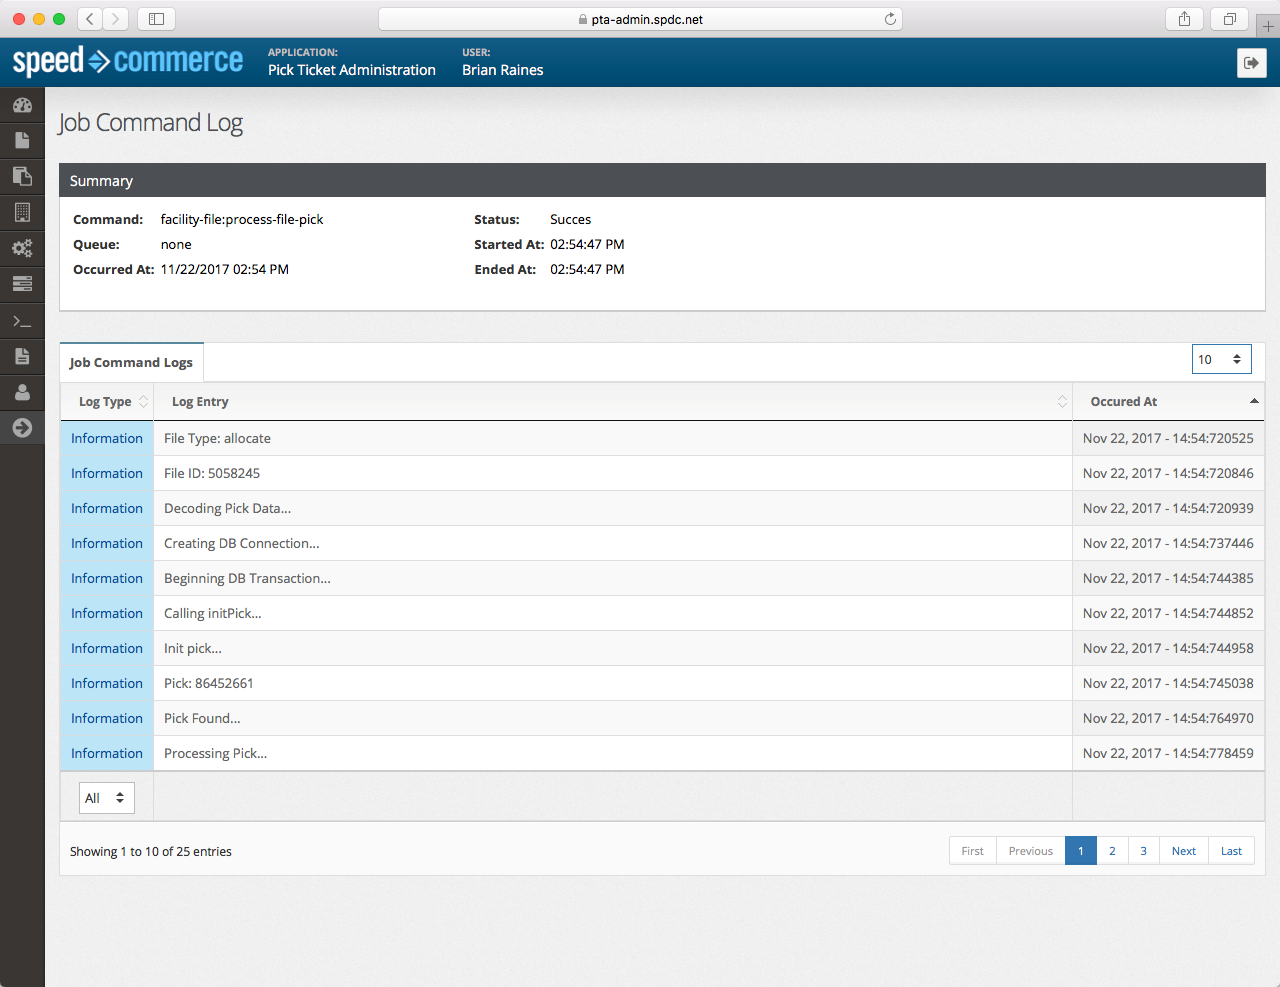Screen dimensions: 1280x987
Task: Select the Job Command Logs tab
Action: [131, 362]
